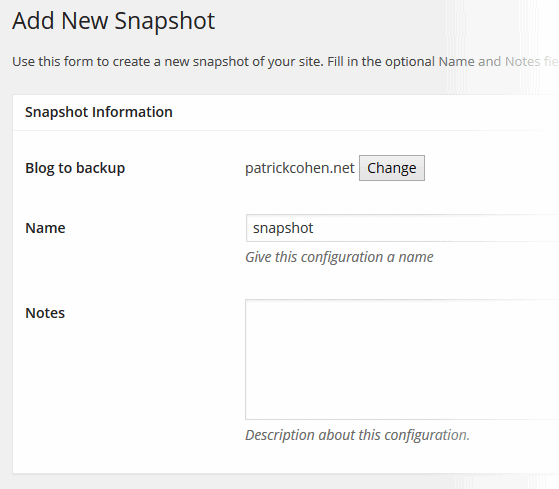Click the Change button beside patrickcohen.net

[392, 168]
